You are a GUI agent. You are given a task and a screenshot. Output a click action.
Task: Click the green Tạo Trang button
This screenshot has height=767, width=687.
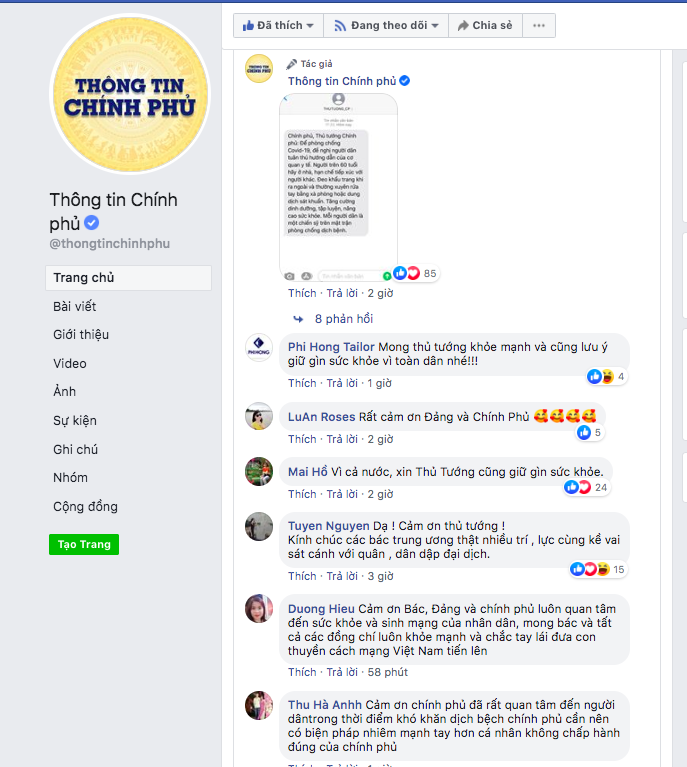tap(84, 544)
